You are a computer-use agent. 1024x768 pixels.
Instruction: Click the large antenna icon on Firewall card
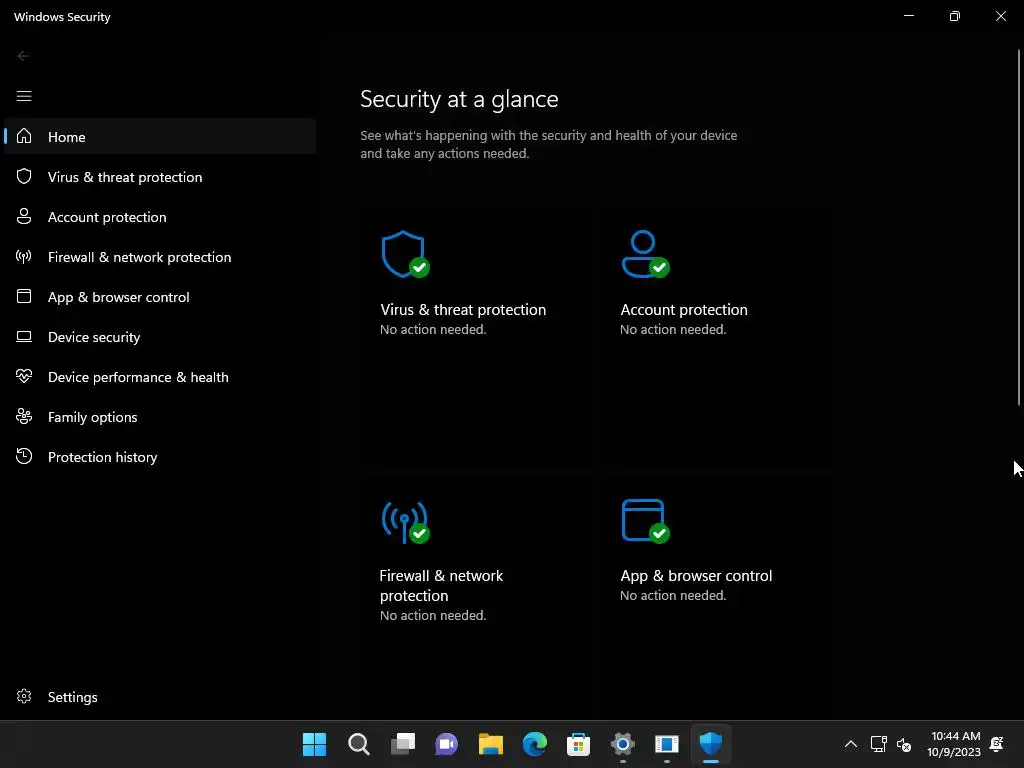tap(406, 522)
